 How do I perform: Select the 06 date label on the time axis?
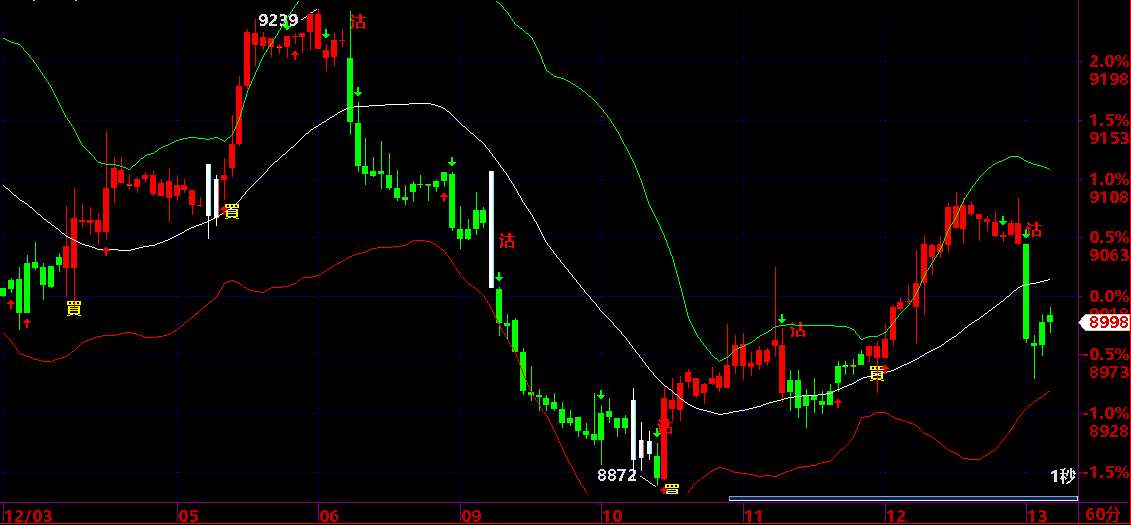coord(330,516)
